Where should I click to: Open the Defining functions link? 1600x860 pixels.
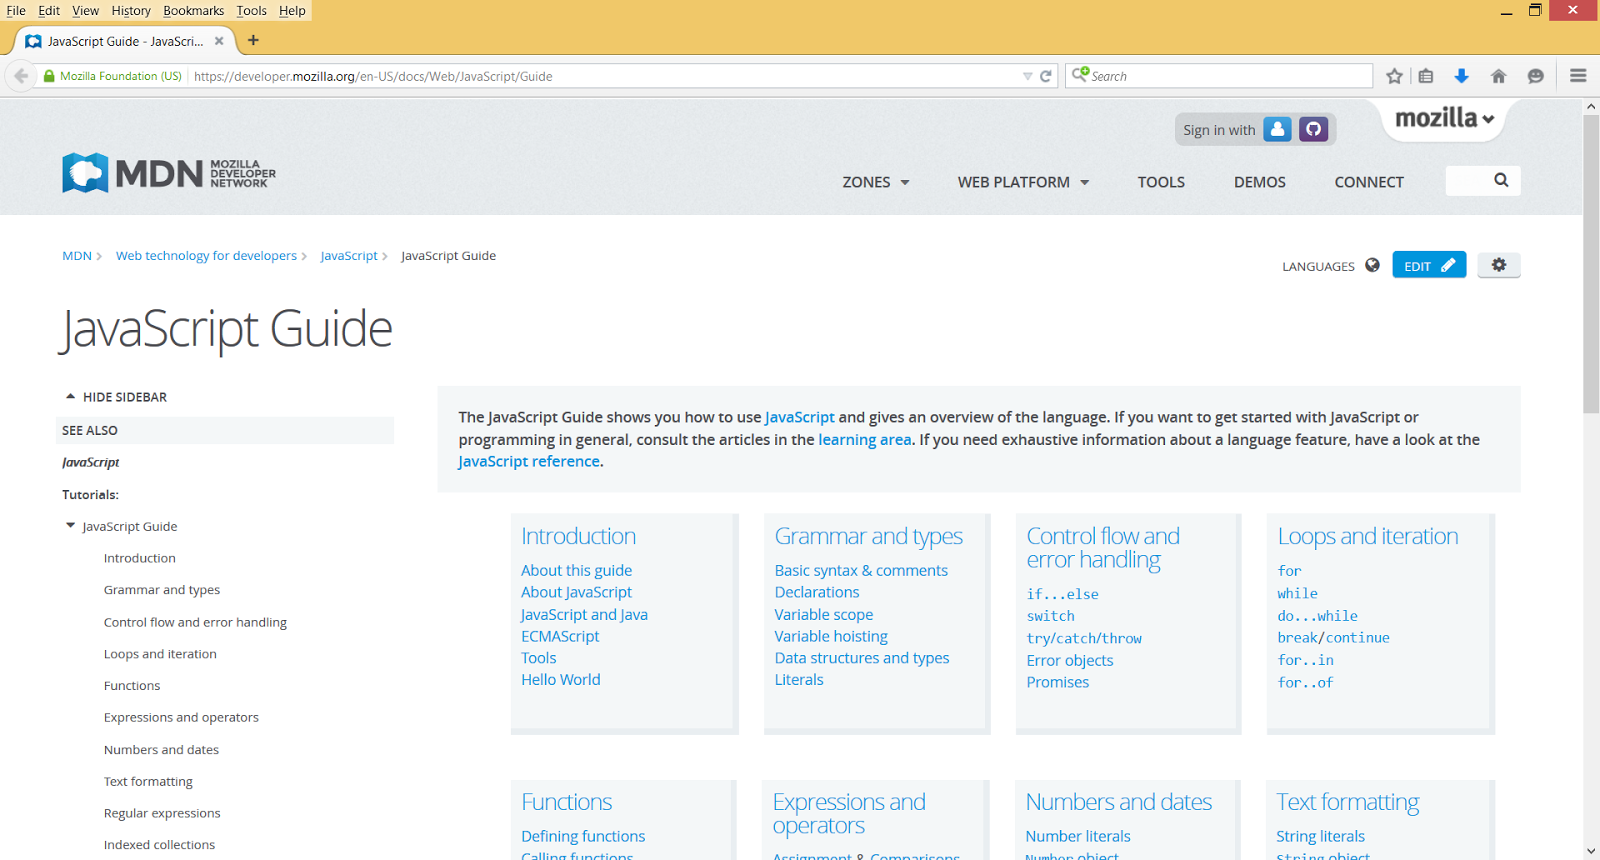[x=583, y=836]
